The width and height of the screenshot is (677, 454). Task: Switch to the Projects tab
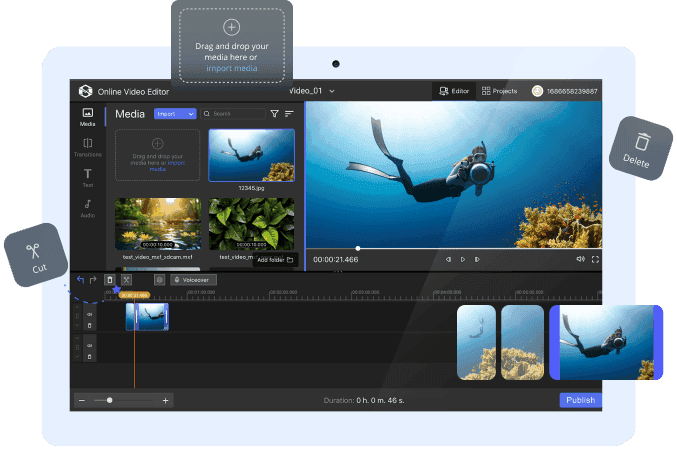point(499,91)
